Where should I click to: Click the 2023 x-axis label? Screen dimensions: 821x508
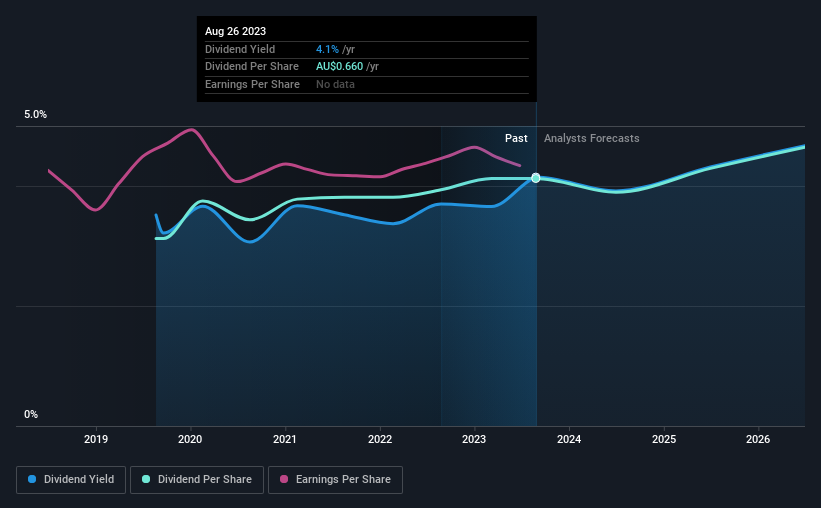tap(474, 439)
